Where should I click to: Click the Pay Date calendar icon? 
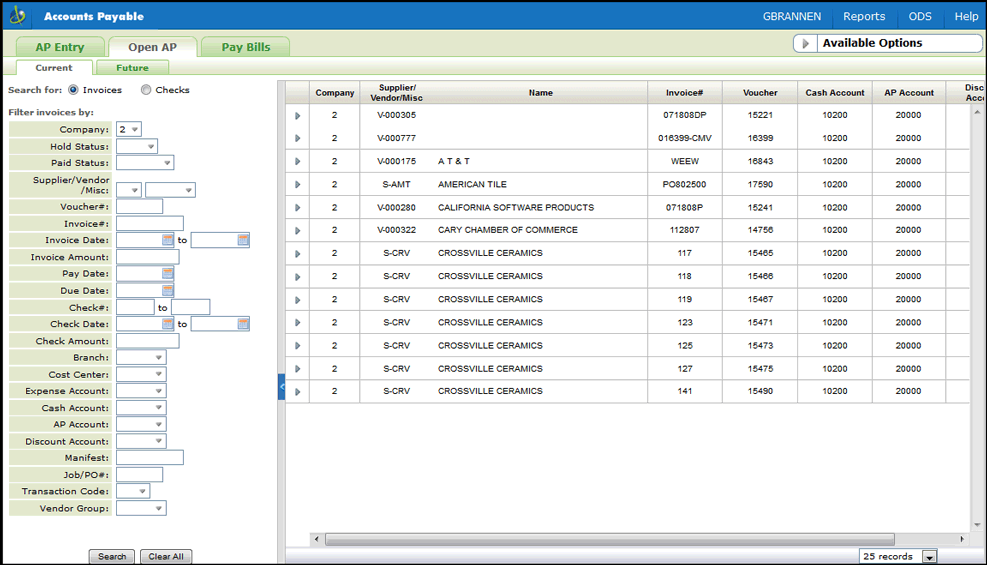click(168, 274)
